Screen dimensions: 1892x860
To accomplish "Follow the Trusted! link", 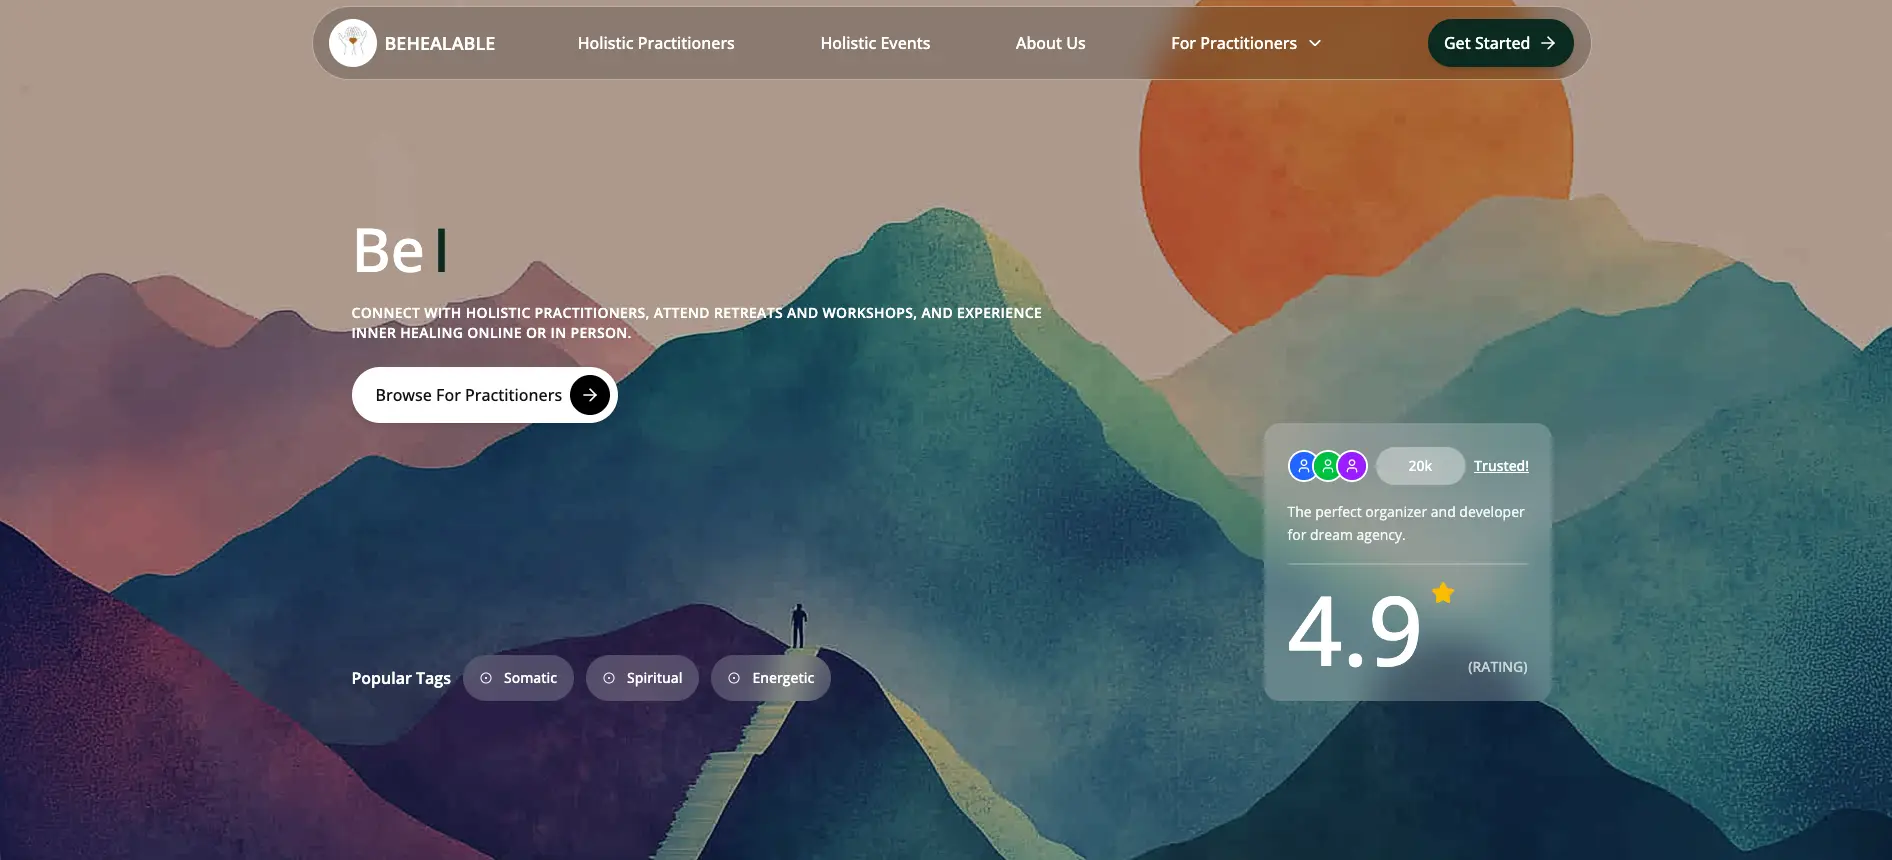I will coord(1501,466).
